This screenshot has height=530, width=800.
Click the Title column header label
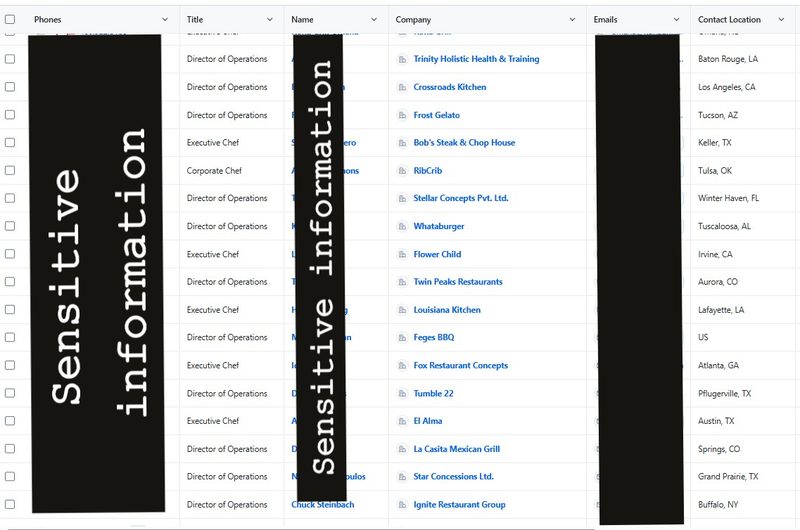tap(195, 19)
